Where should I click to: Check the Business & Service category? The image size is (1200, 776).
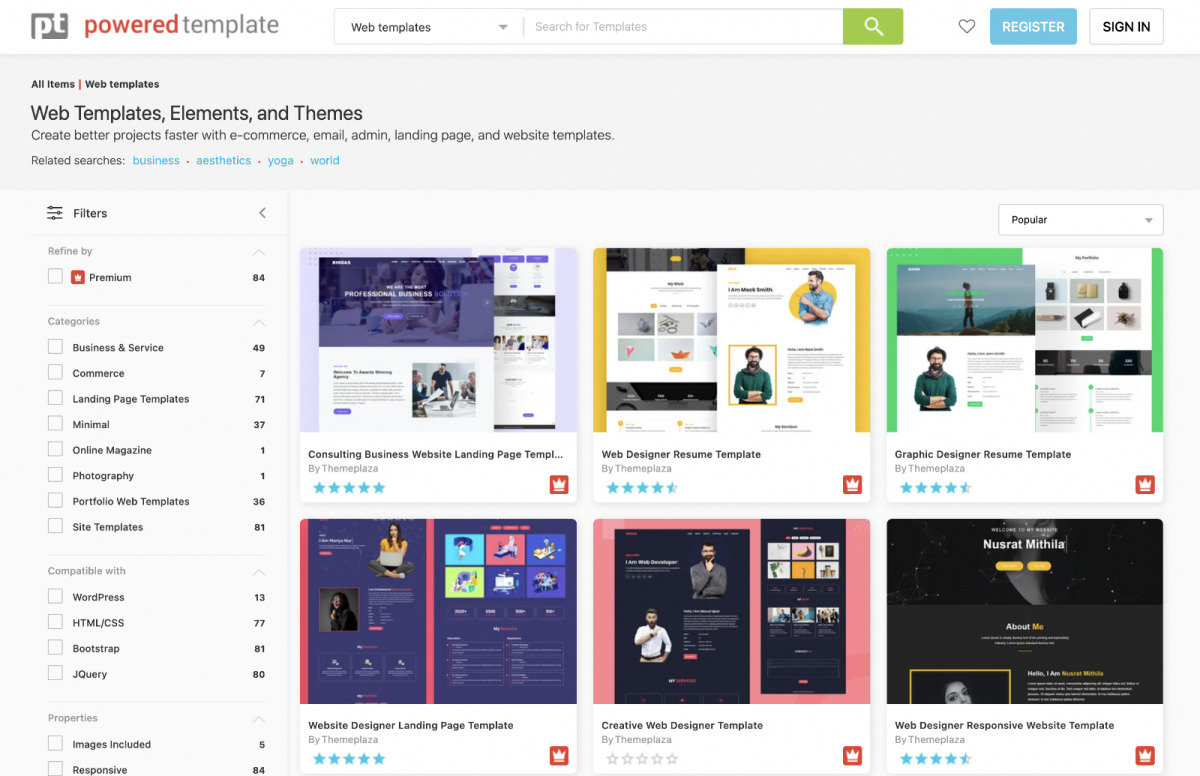pos(55,347)
